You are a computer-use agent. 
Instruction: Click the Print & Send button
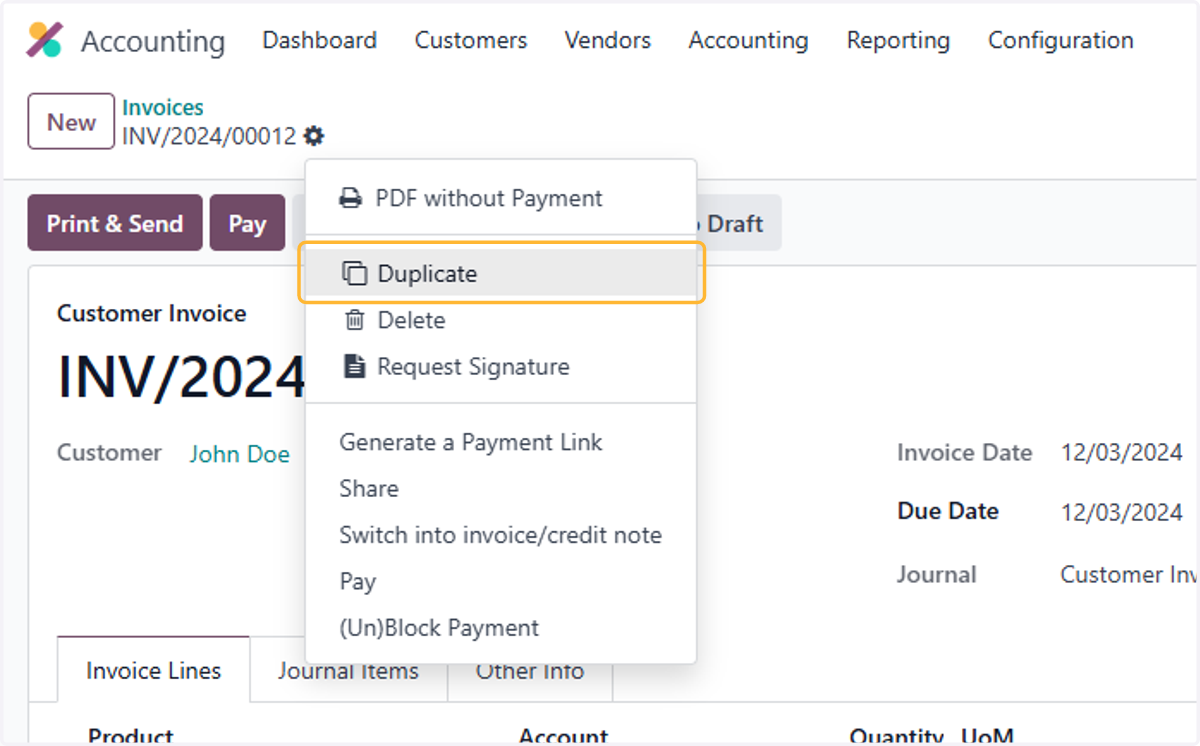(115, 223)
